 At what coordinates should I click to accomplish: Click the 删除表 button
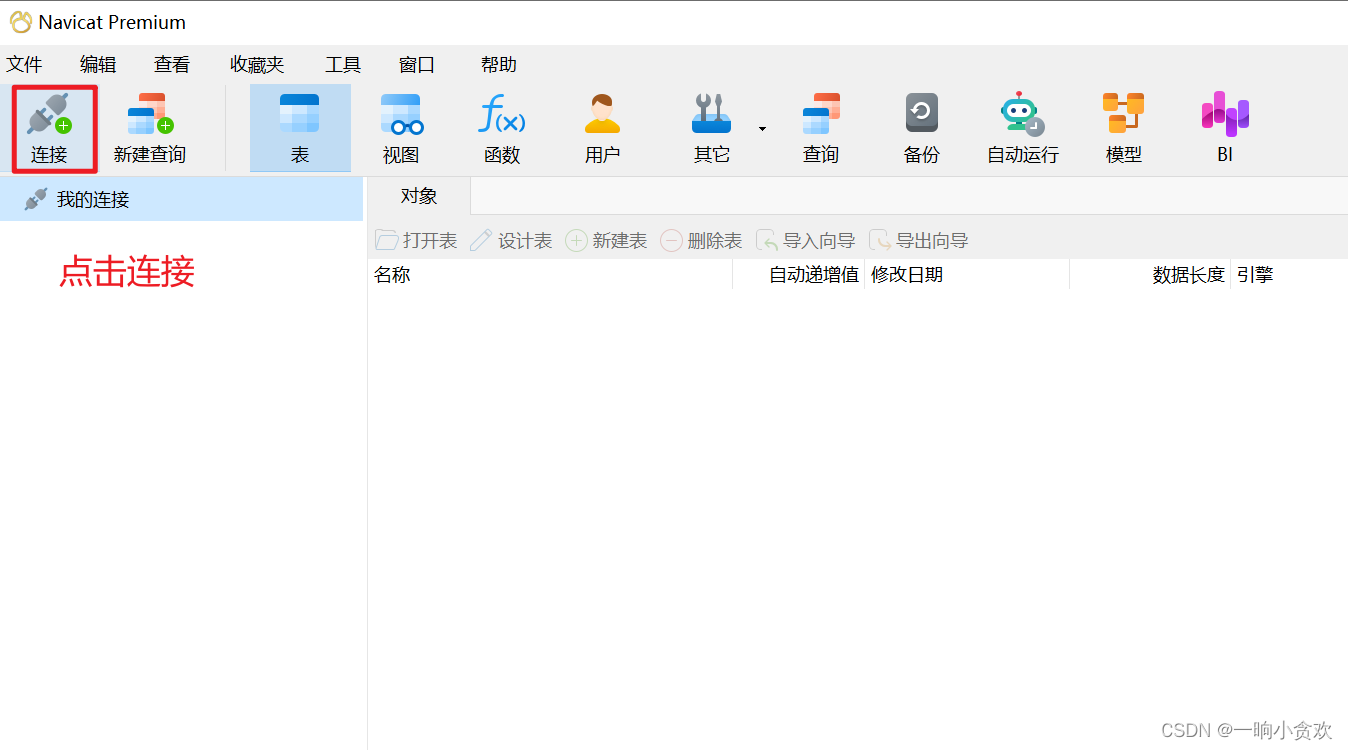pos(701,241)
